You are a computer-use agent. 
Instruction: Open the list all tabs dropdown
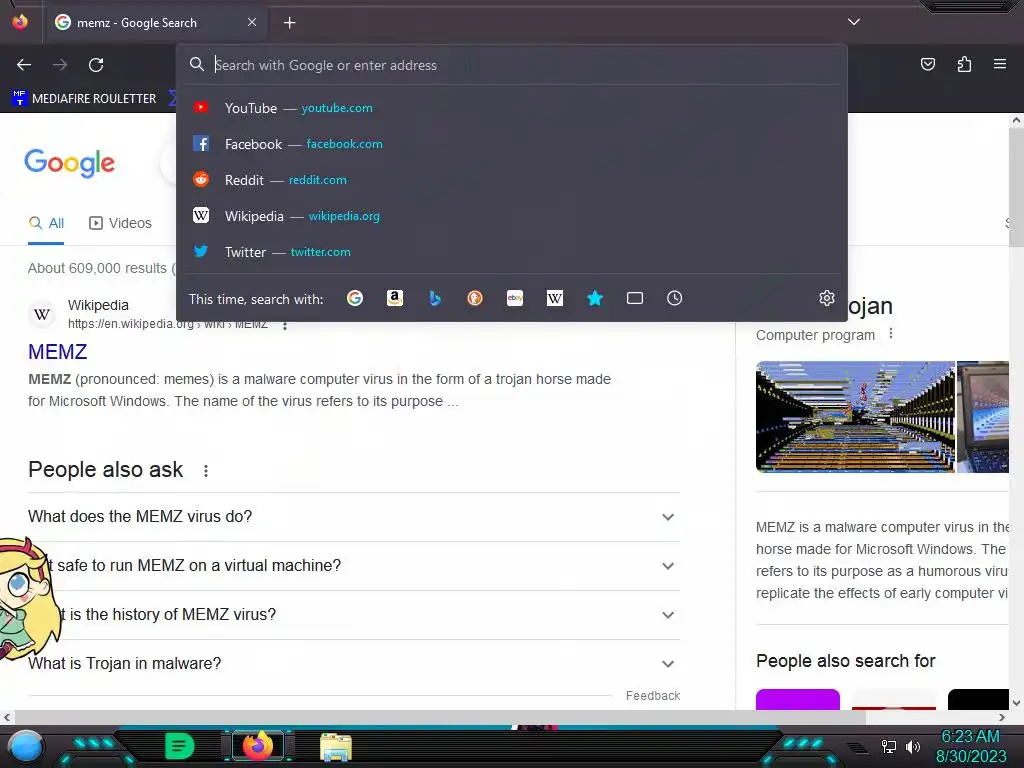(x=854, y=22)
